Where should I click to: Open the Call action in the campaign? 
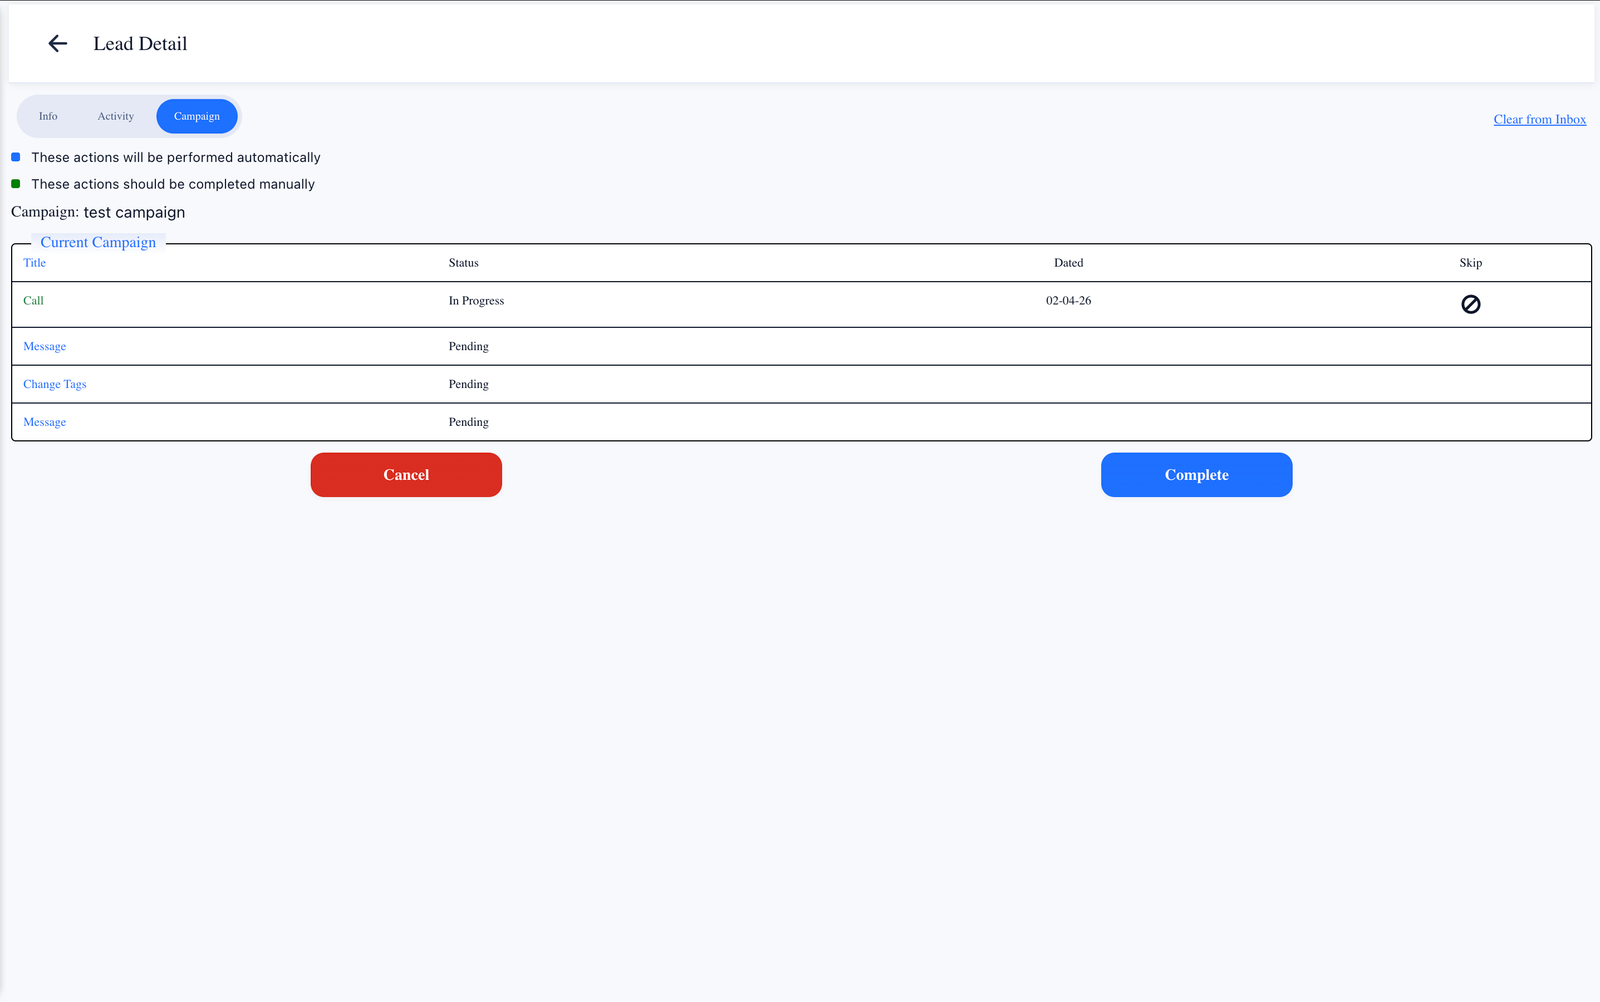[x=34, y=301]
